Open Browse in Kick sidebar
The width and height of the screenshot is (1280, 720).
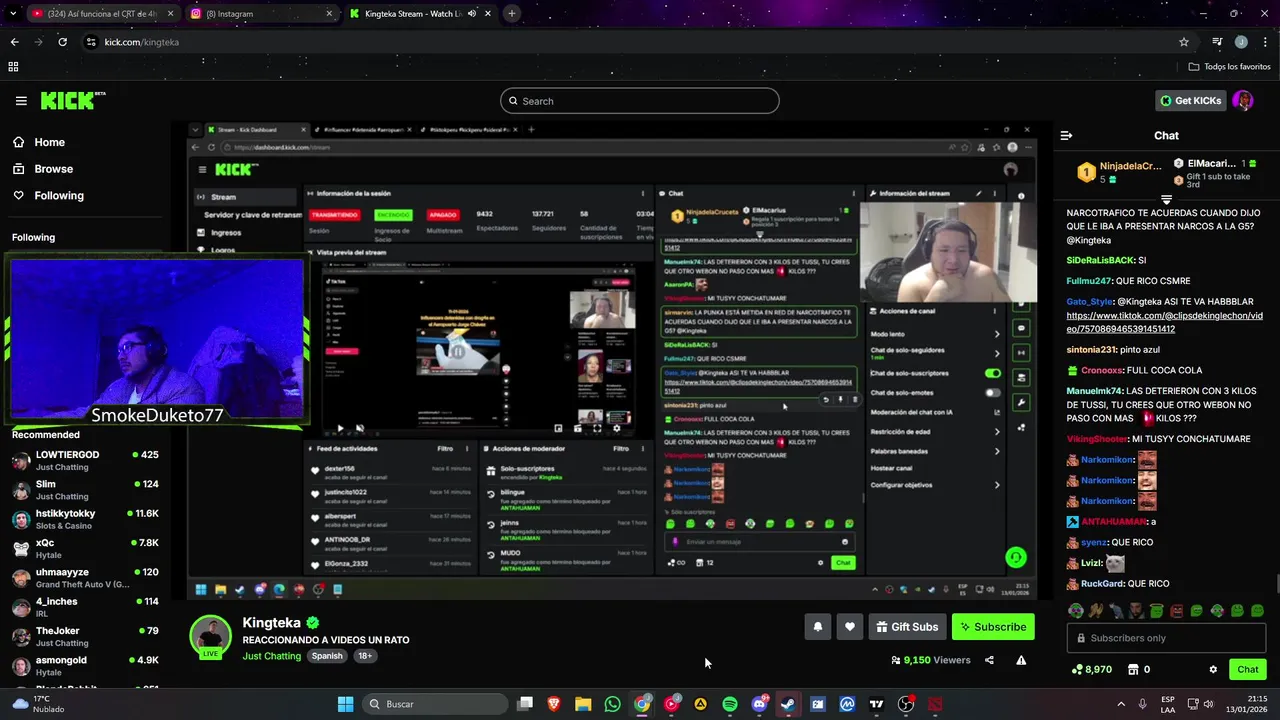pos(42,169)
